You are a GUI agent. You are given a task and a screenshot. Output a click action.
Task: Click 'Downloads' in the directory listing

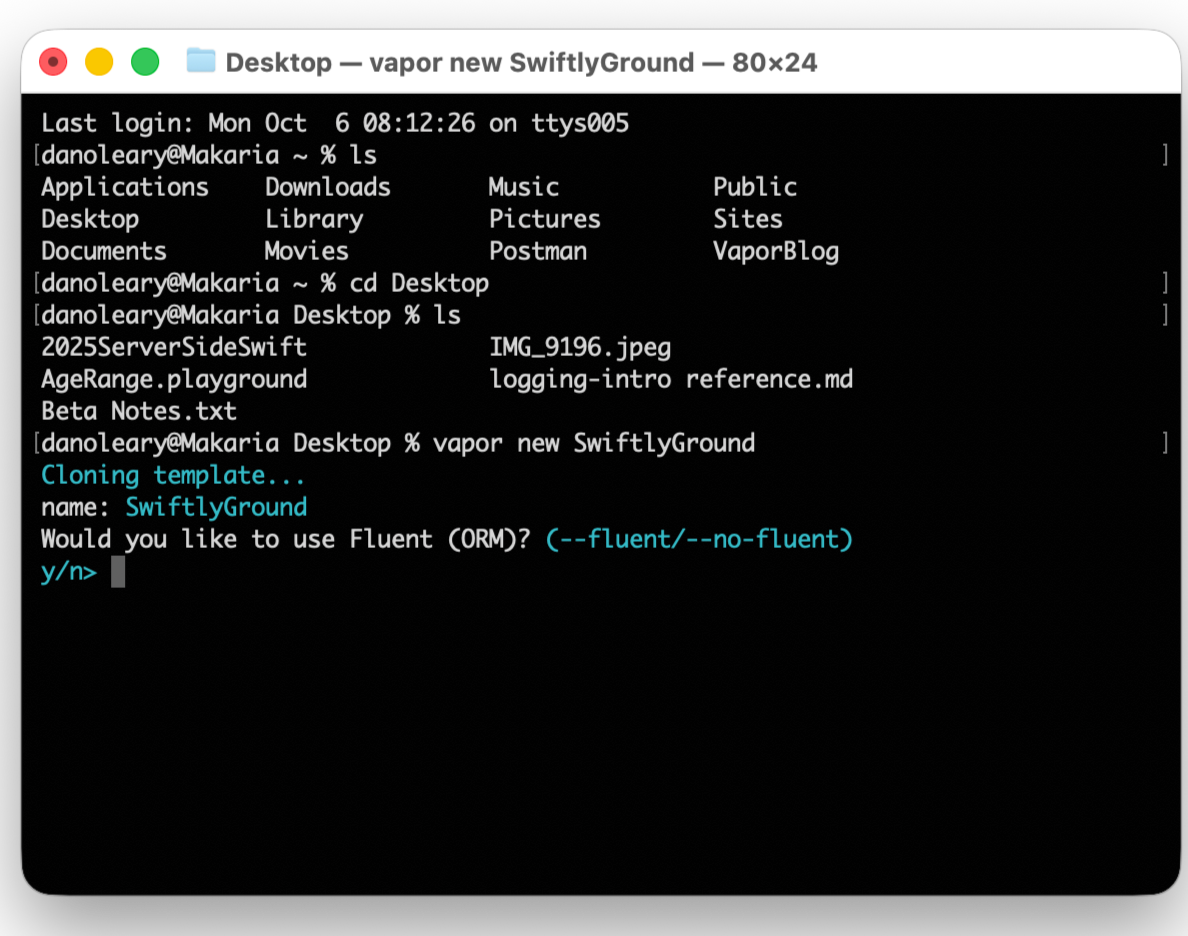point(327,187)
